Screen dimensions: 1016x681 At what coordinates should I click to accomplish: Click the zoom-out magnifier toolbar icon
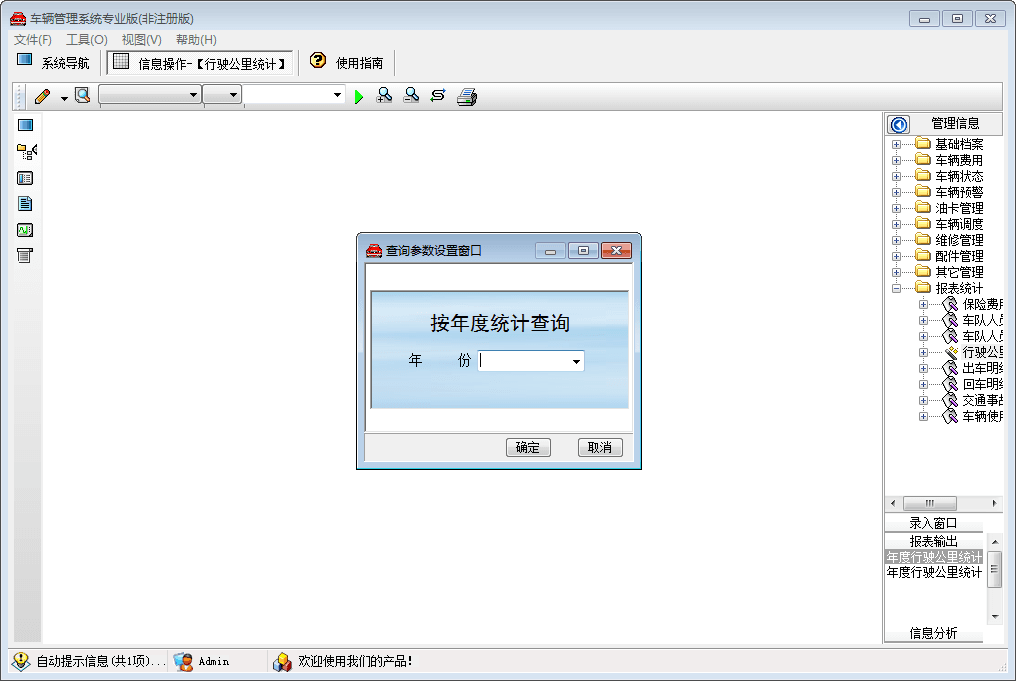(x=410, y=95)
